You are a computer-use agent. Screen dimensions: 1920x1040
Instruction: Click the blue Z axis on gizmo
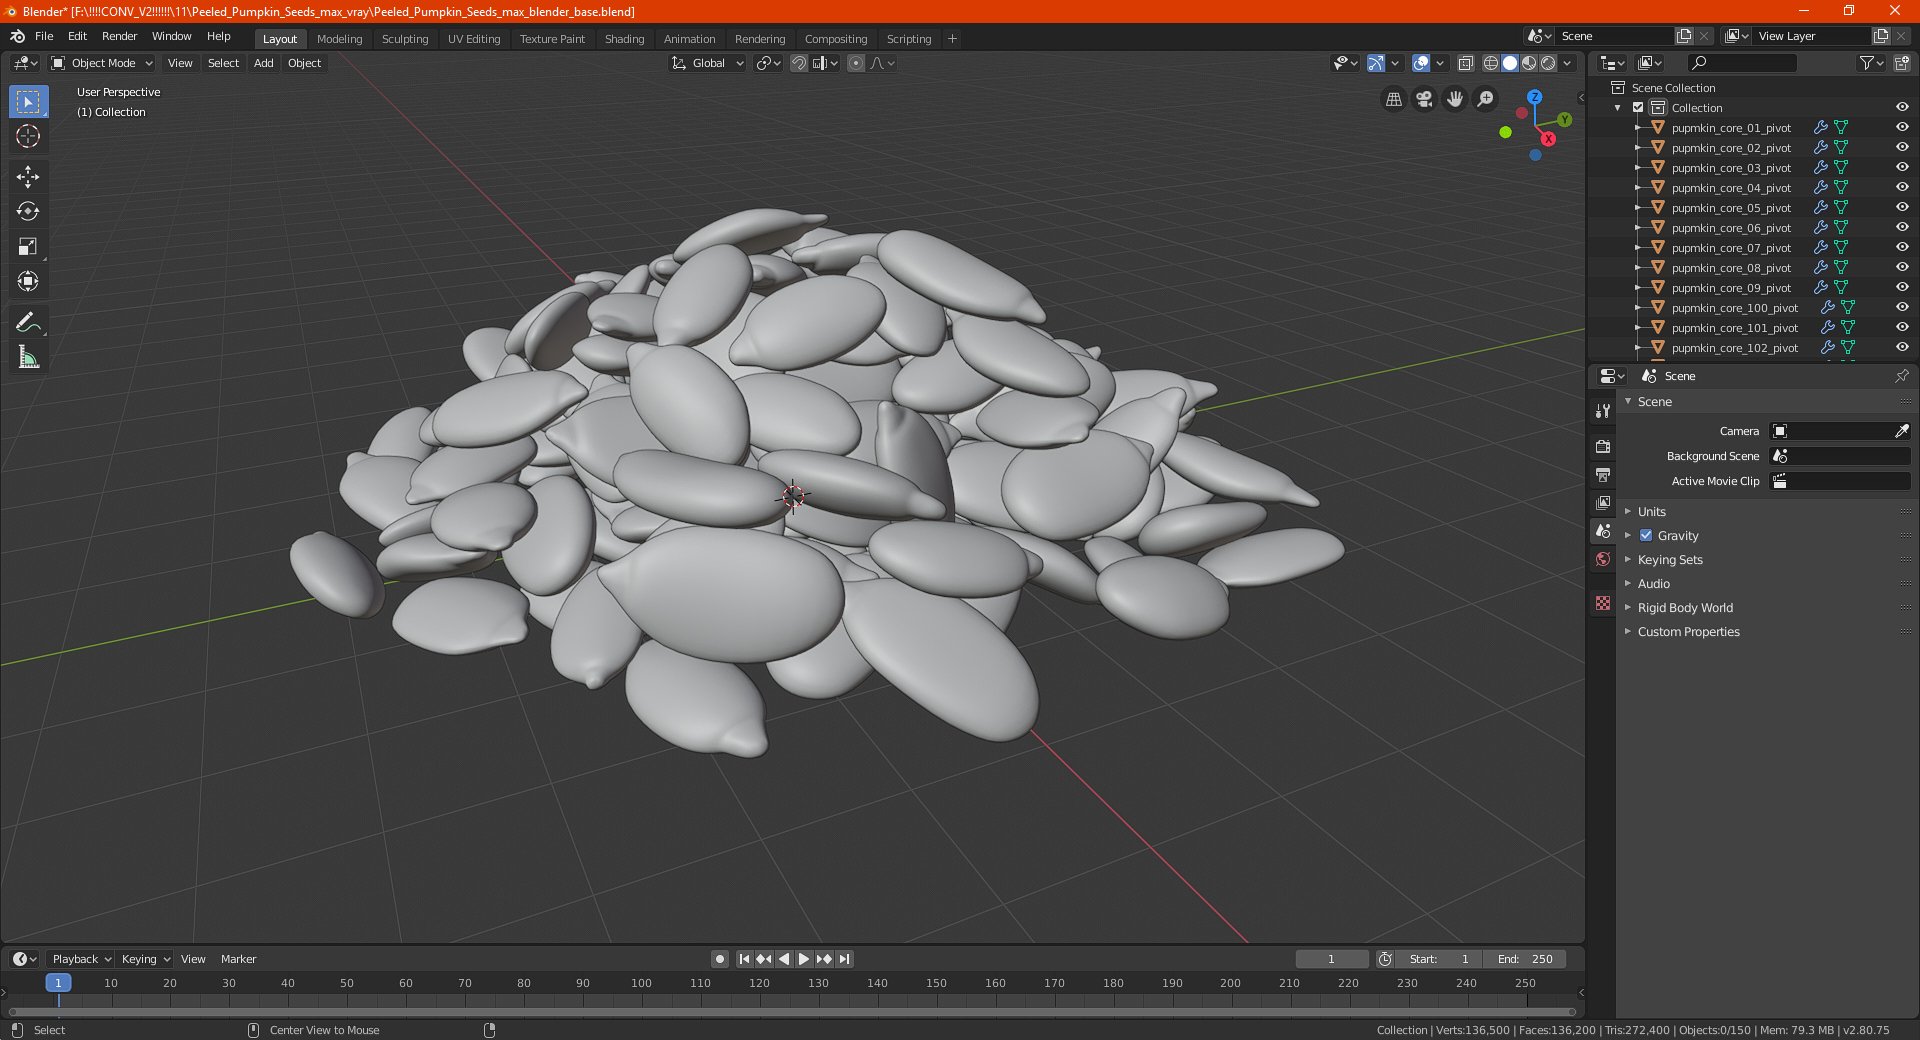[x=1534, y=97]
